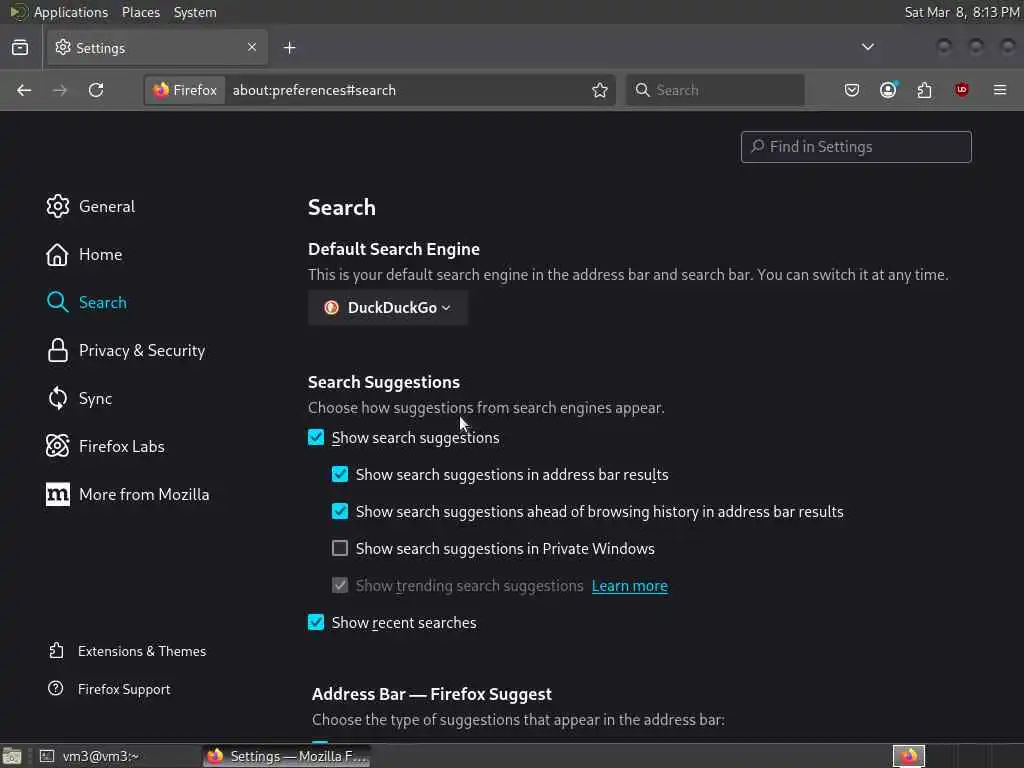Switch to the General settings category
1024x768 pixels.
[x=106, y=206]
